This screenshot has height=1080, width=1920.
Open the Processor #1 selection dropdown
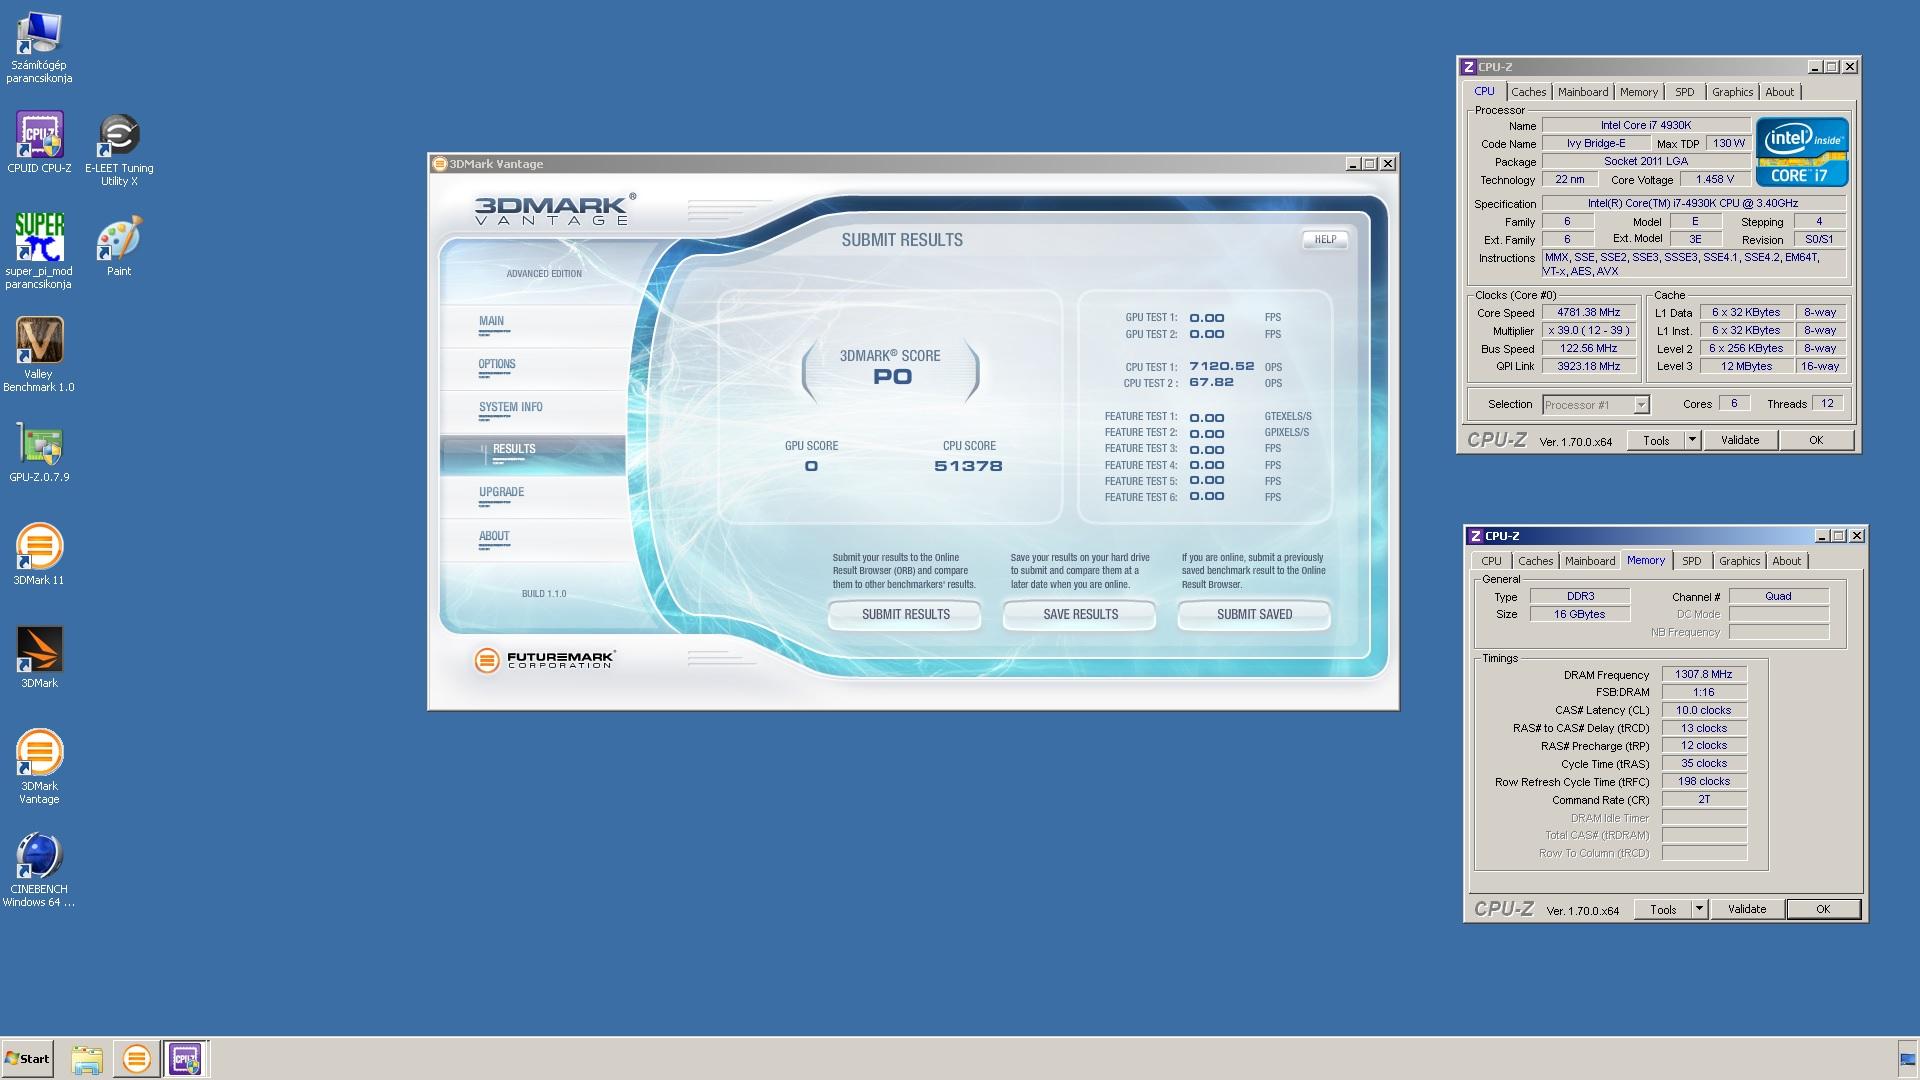click(1641, 405)
